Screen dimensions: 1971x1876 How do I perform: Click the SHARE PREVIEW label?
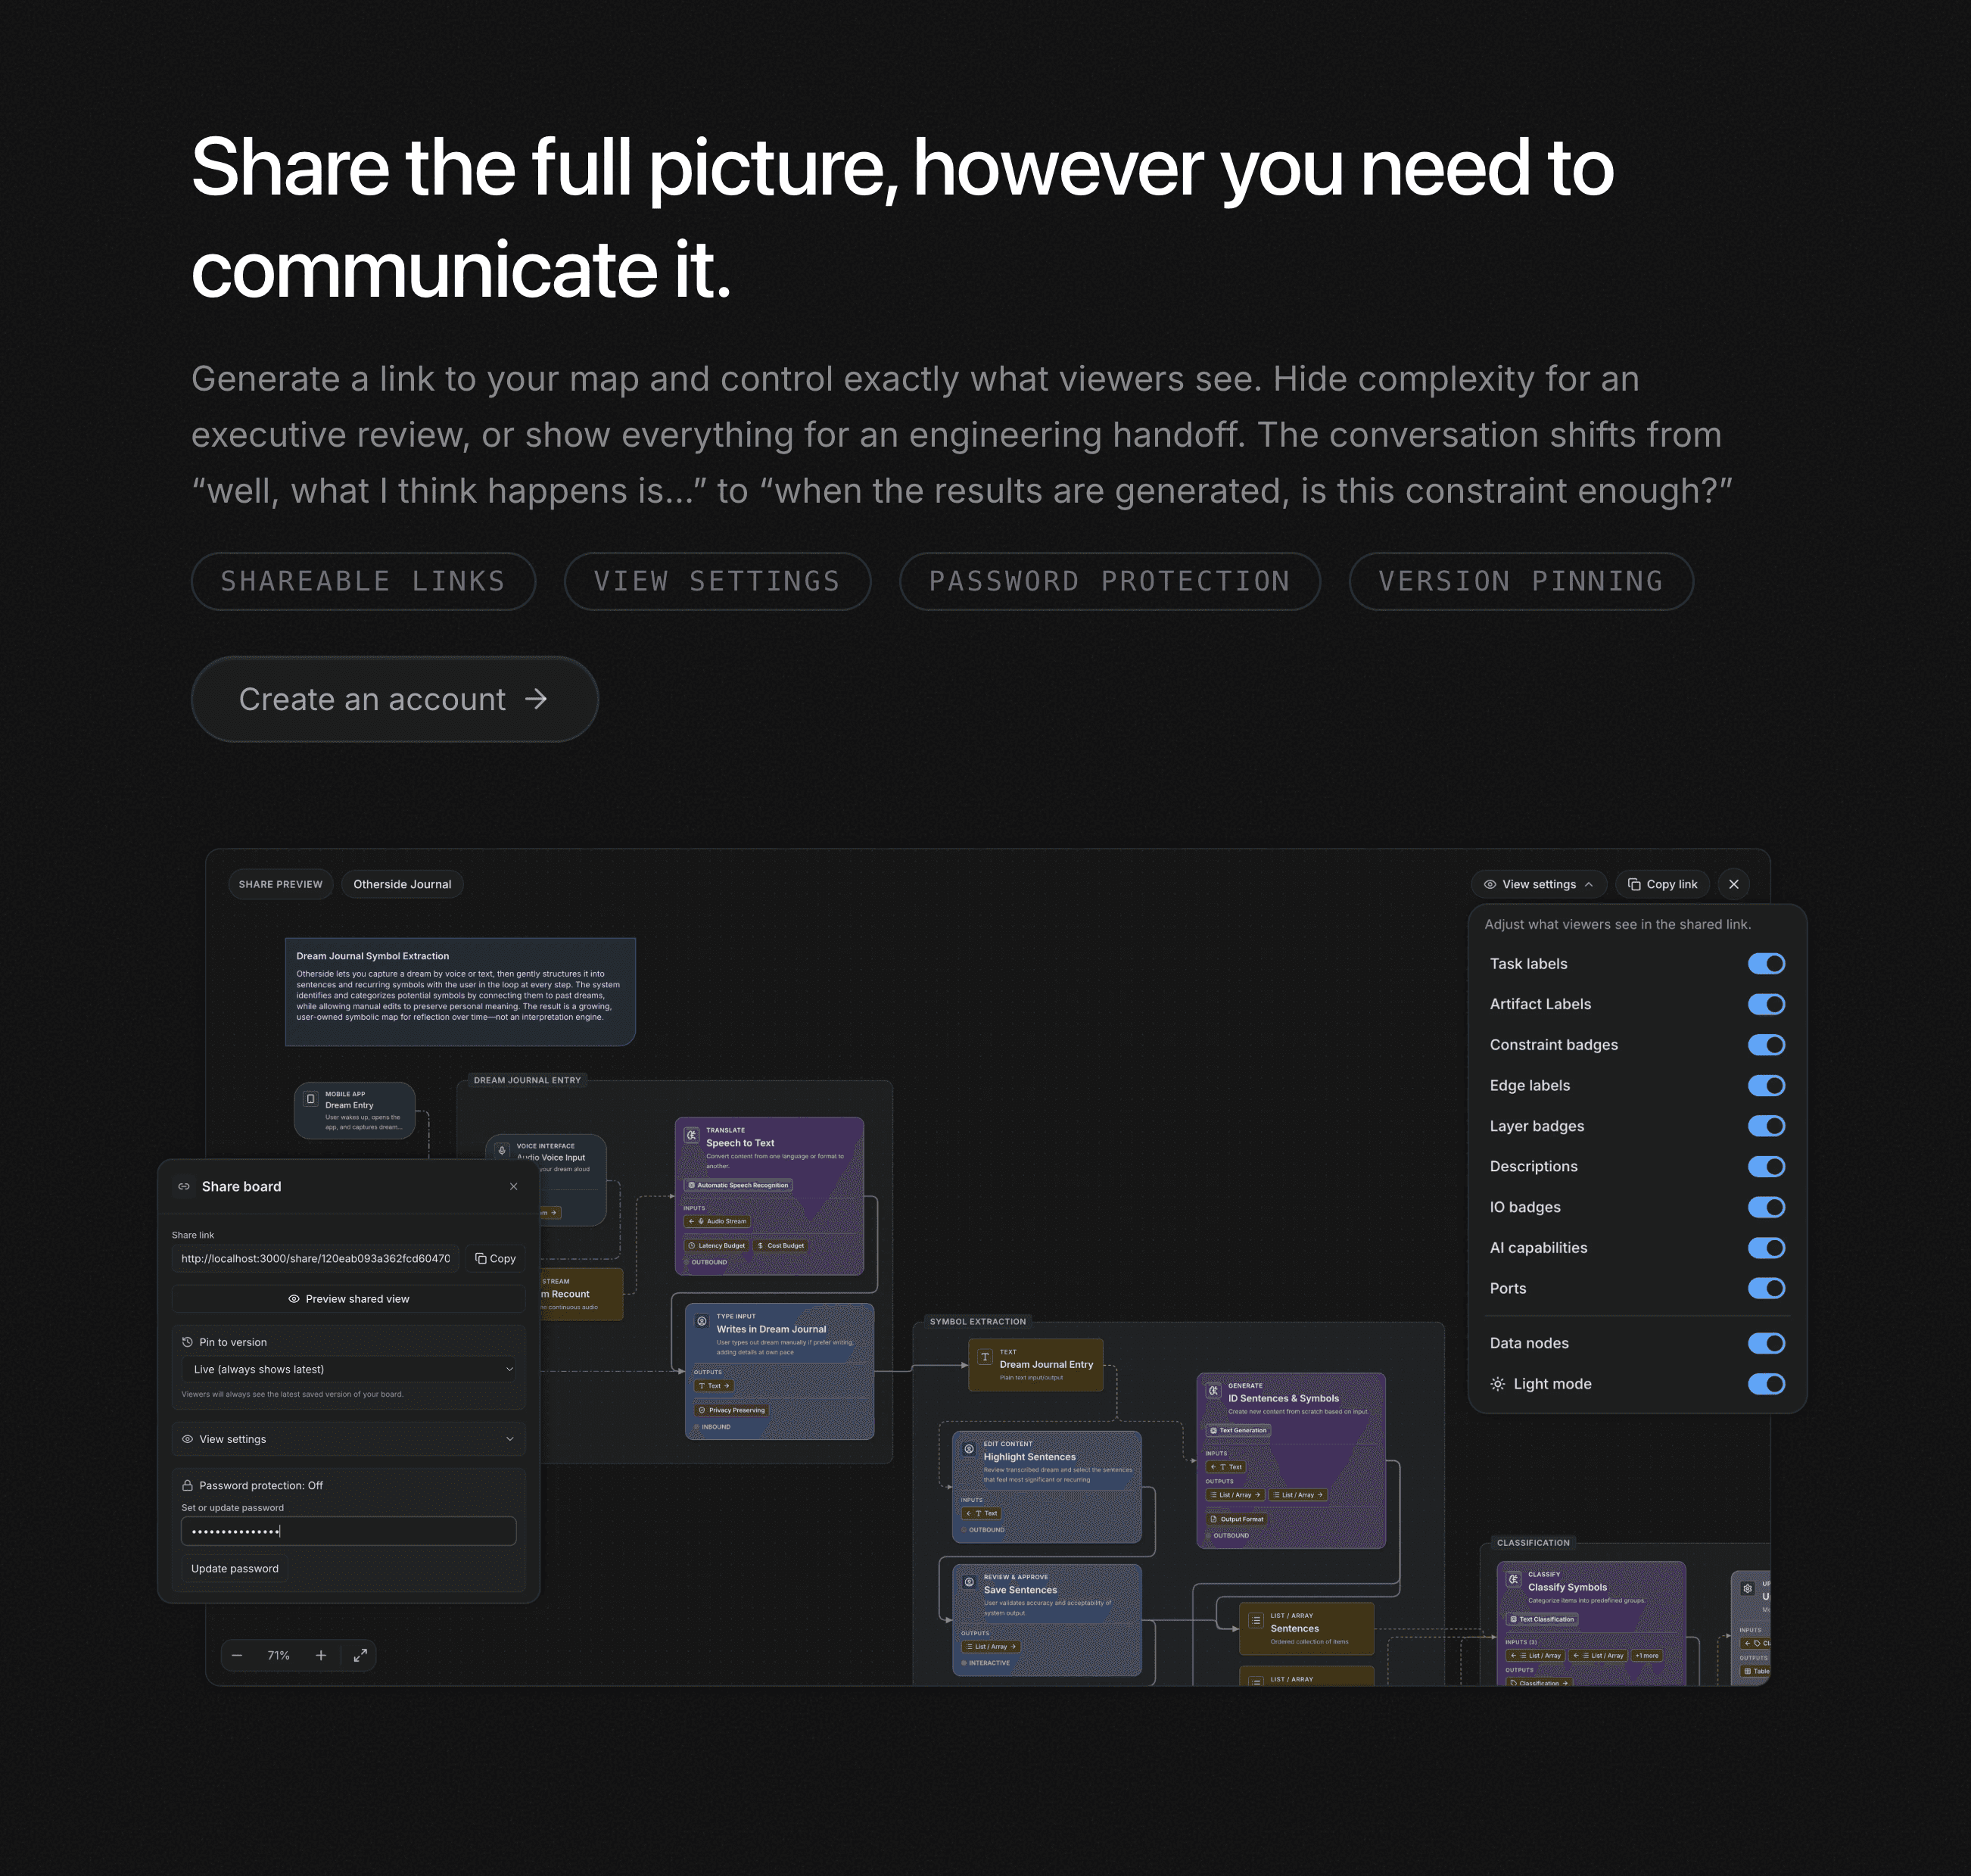[280, 884]
